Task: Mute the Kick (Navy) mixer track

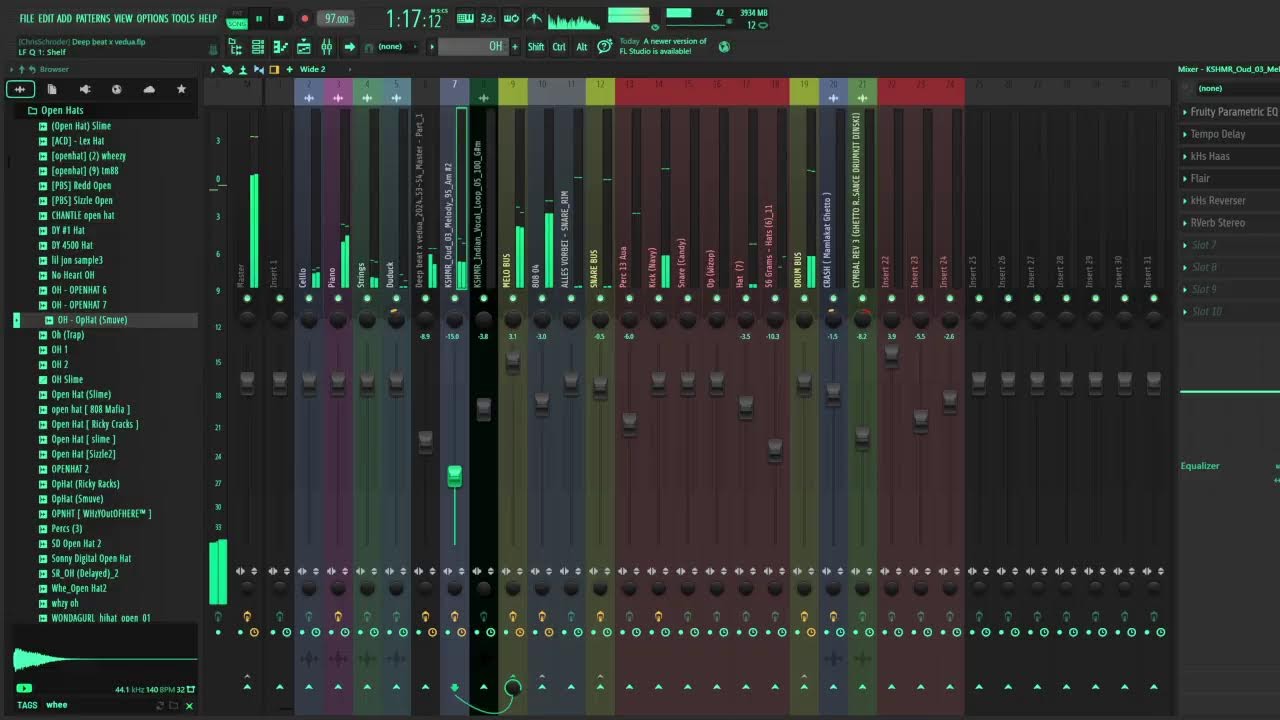Action: [x=658, y=298]
